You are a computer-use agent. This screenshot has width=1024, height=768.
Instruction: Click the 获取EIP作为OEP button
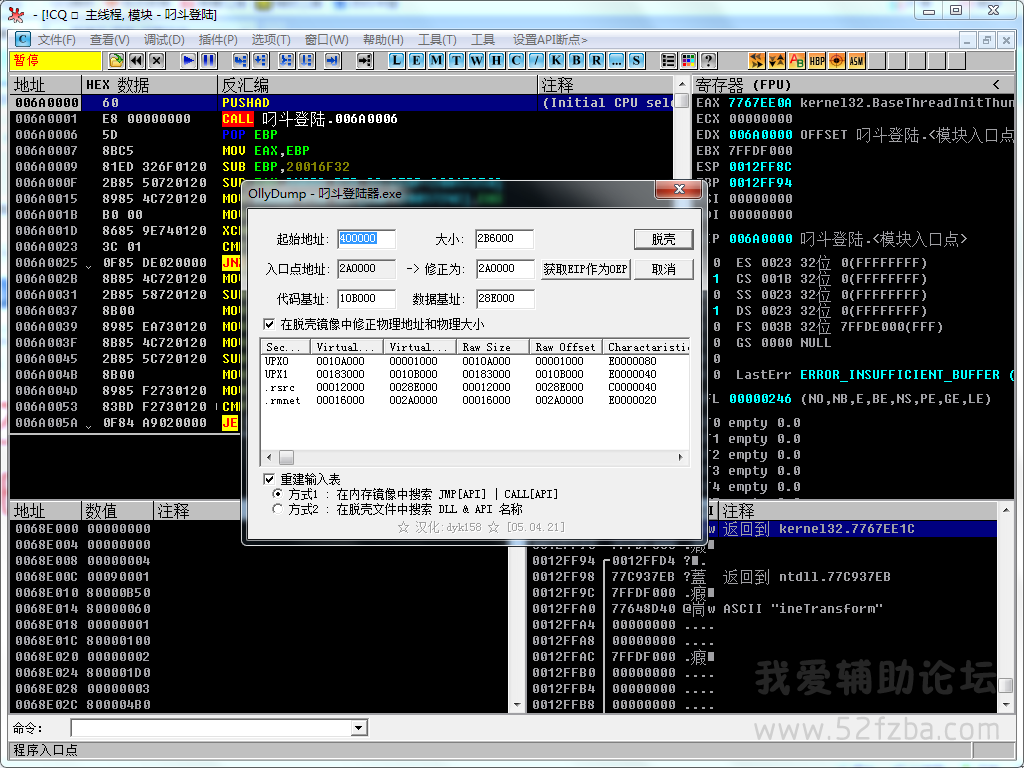pyautogui.click(x=585, y=269)
